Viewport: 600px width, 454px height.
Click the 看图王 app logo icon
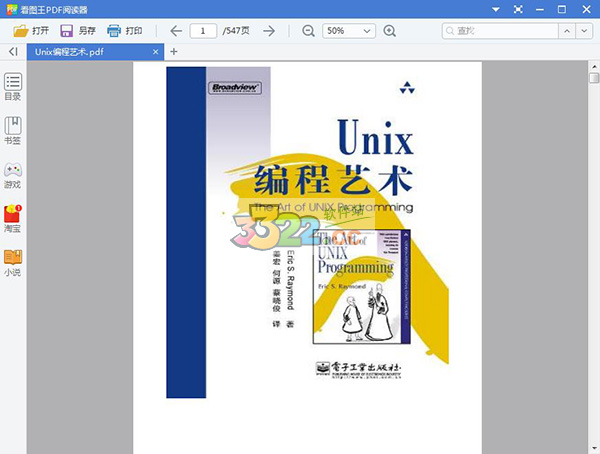point(12,9)
